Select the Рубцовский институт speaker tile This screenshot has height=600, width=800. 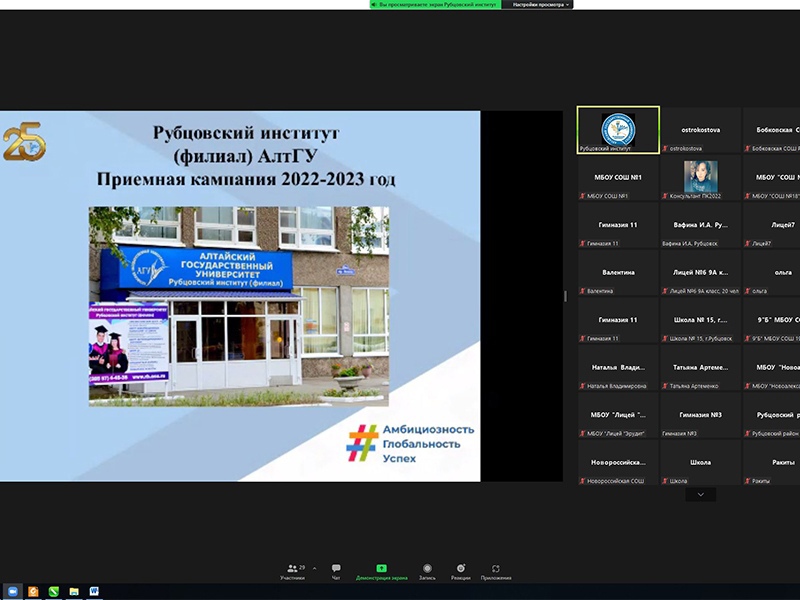coord(618,130)
